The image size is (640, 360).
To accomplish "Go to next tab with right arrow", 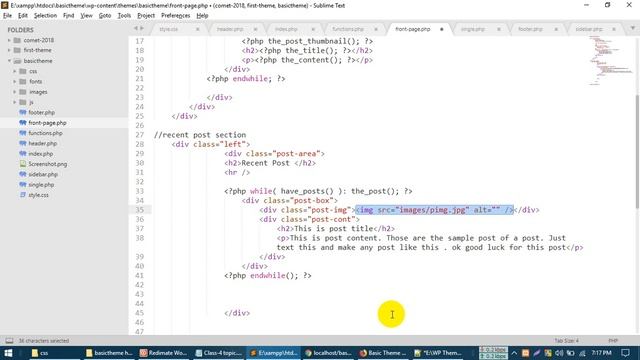I will click(x=142, y=29).
